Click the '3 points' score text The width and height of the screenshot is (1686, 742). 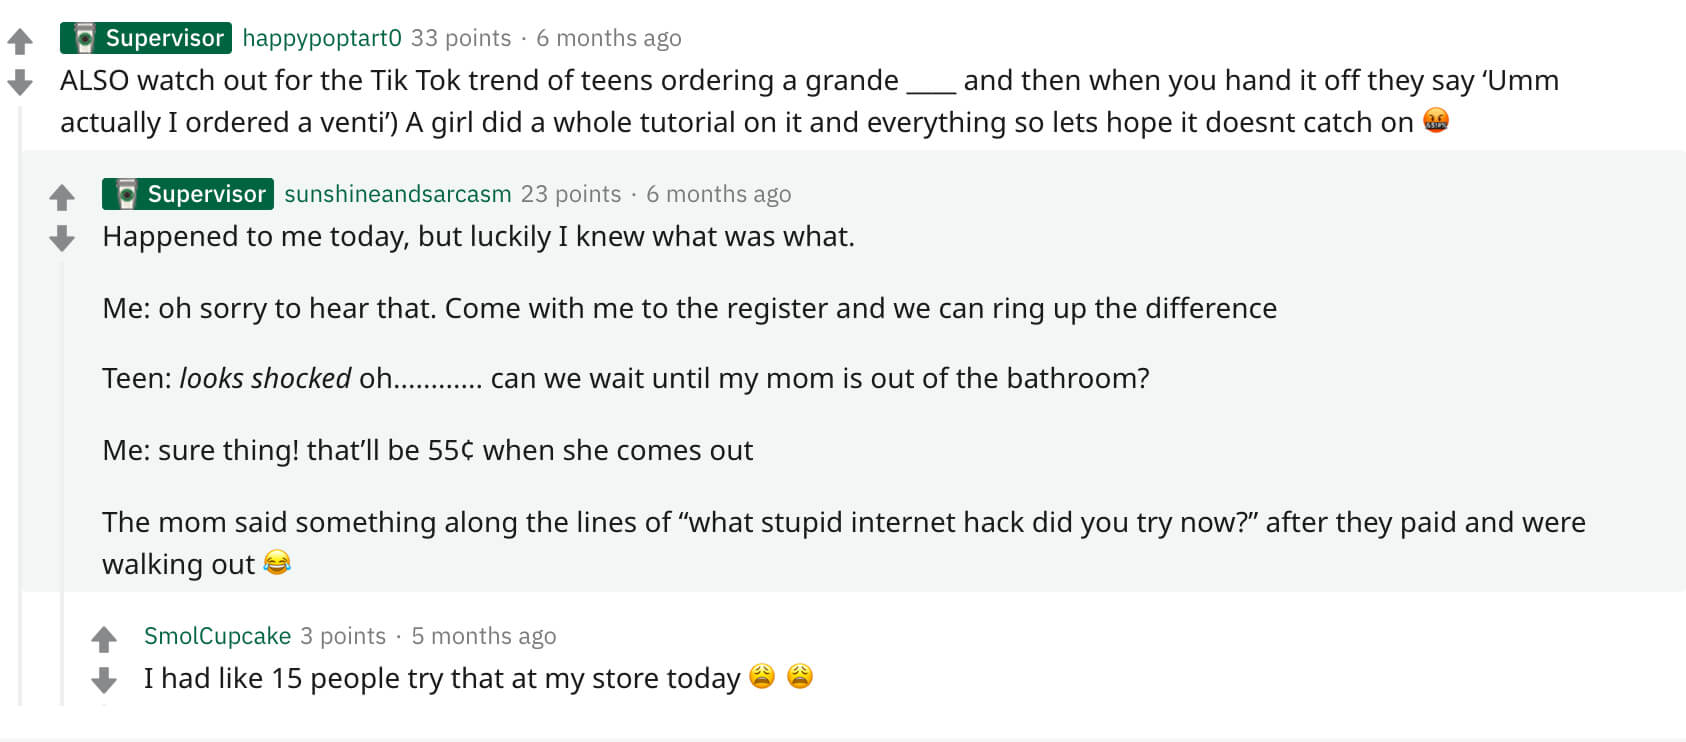click(343, 636)
